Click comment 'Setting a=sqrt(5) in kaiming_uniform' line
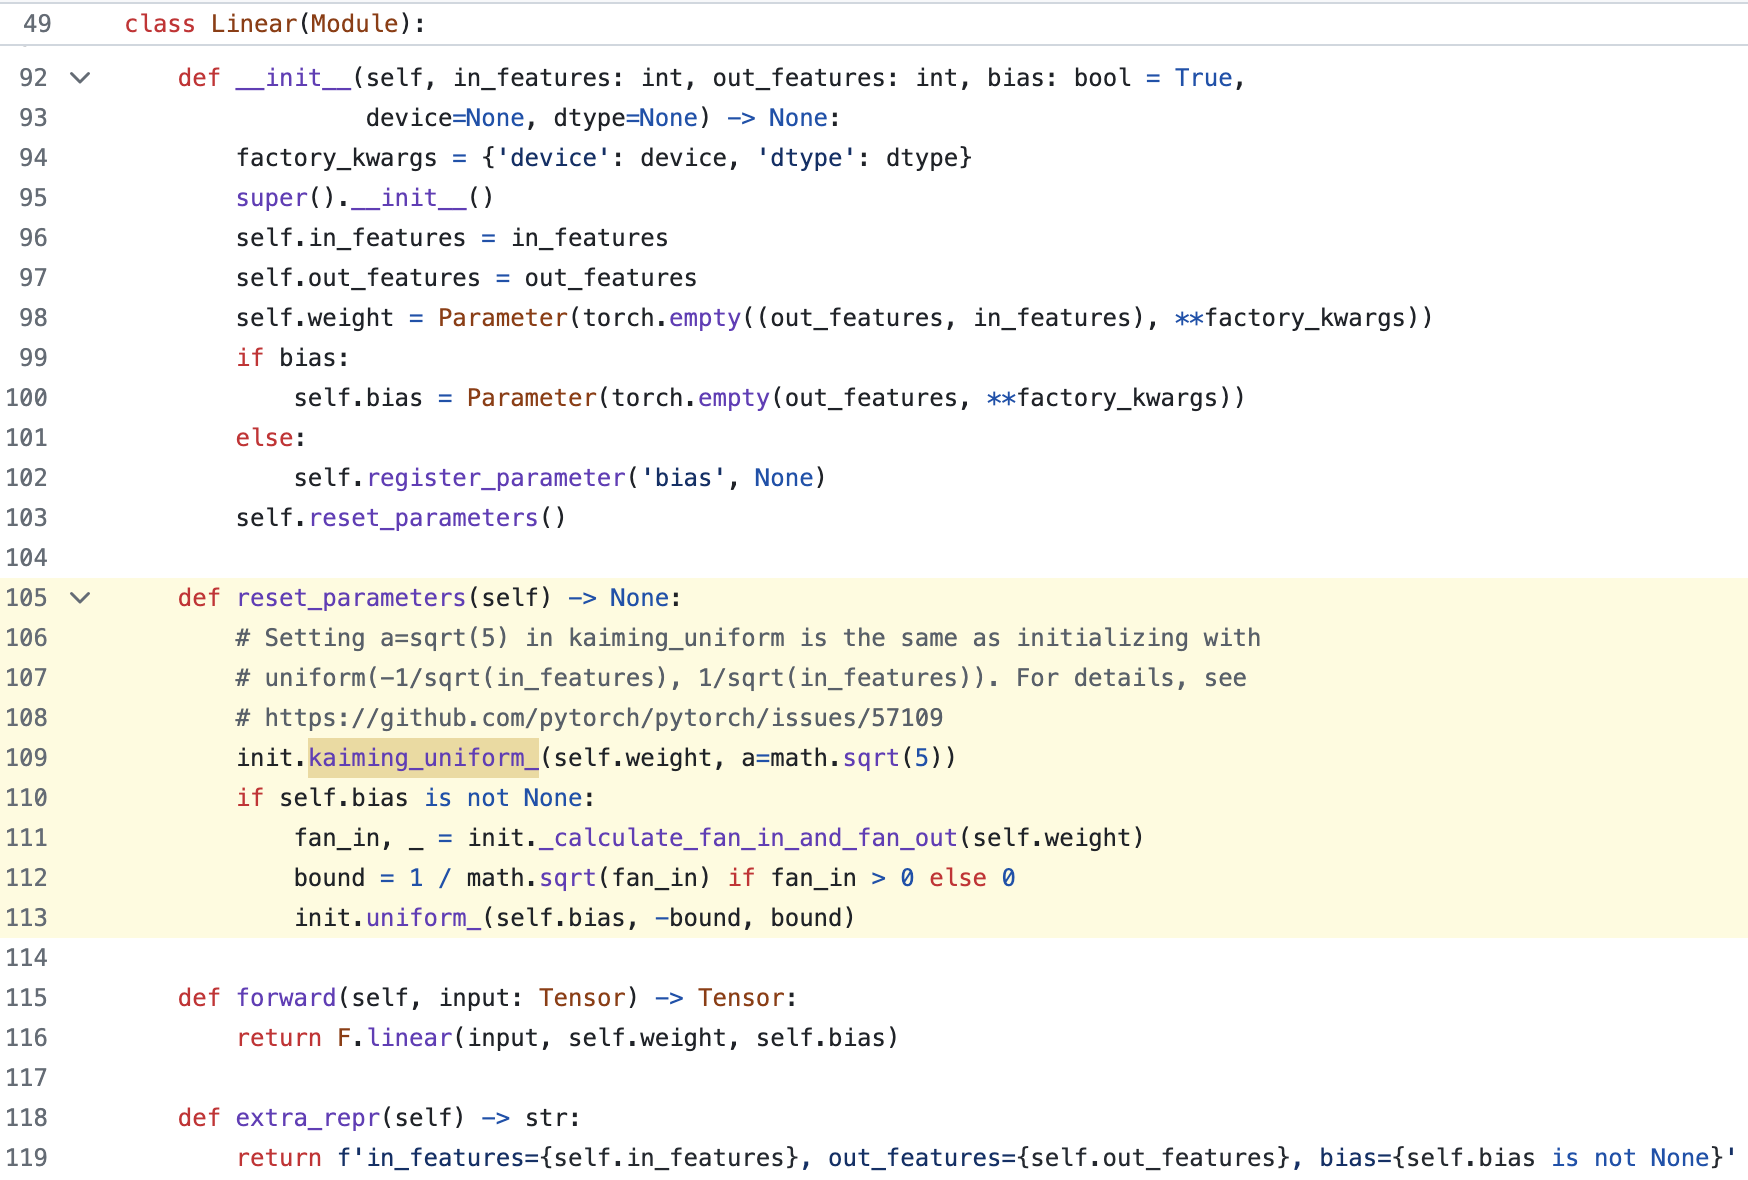Screen dimensions: 1748x1180 coord(748,638)
